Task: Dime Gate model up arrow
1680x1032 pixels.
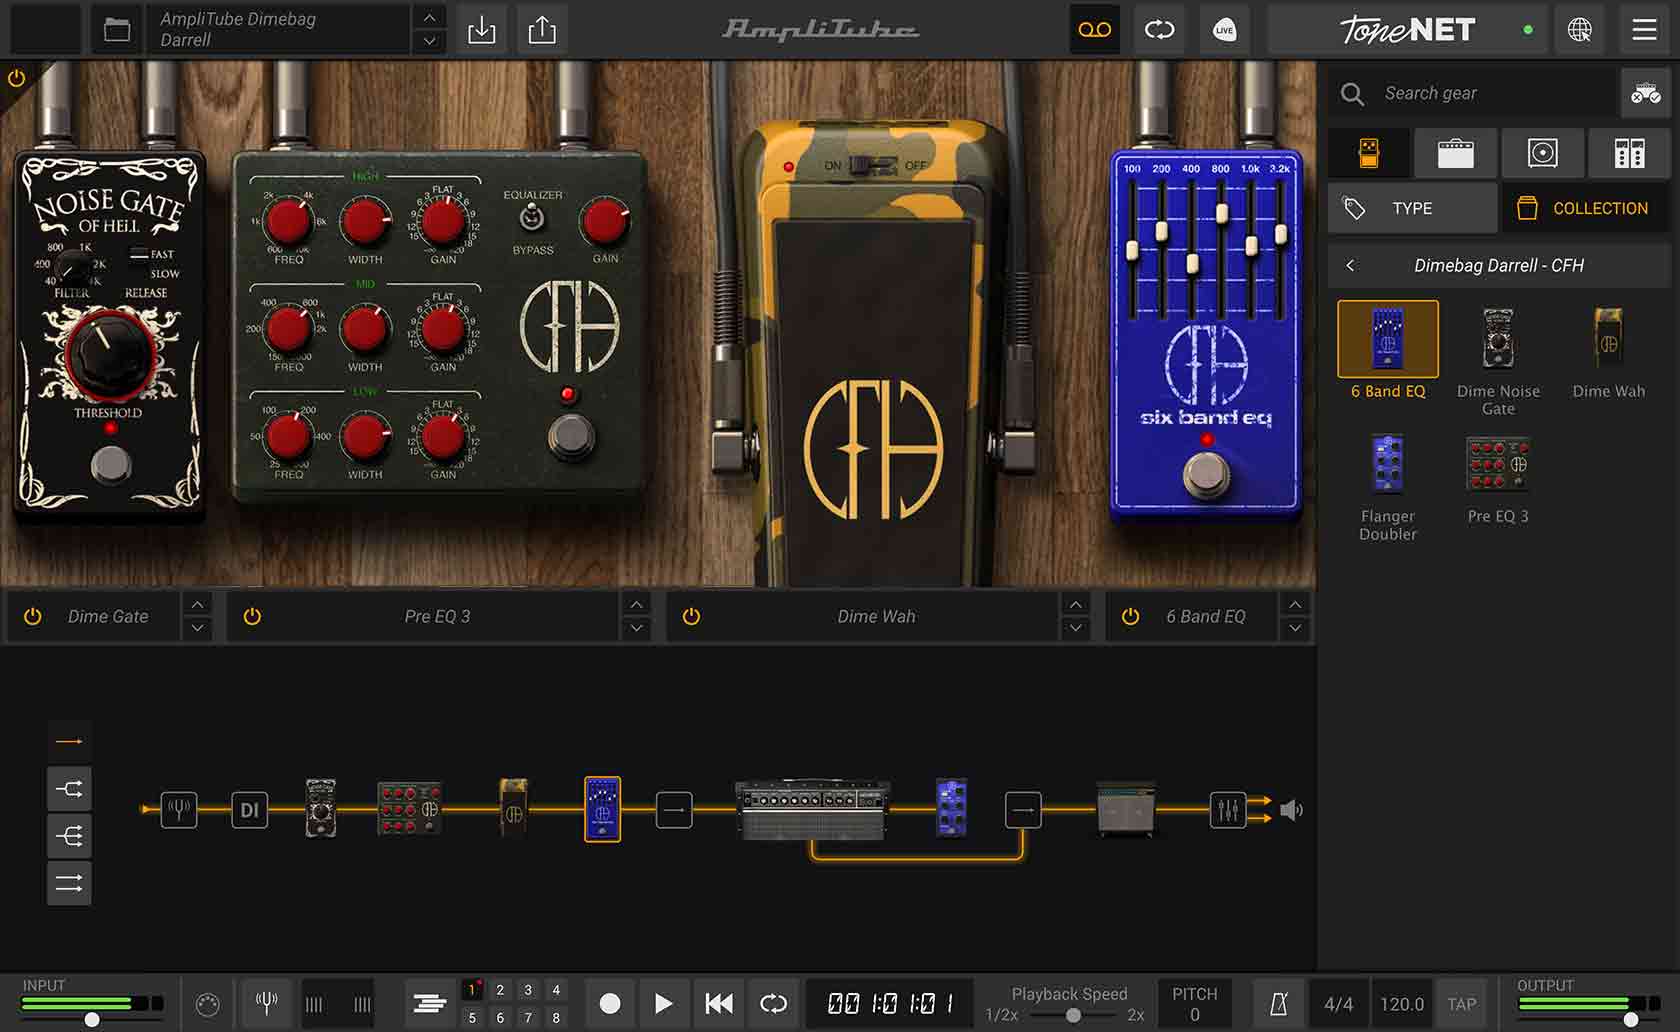Action: pos(197,604)
